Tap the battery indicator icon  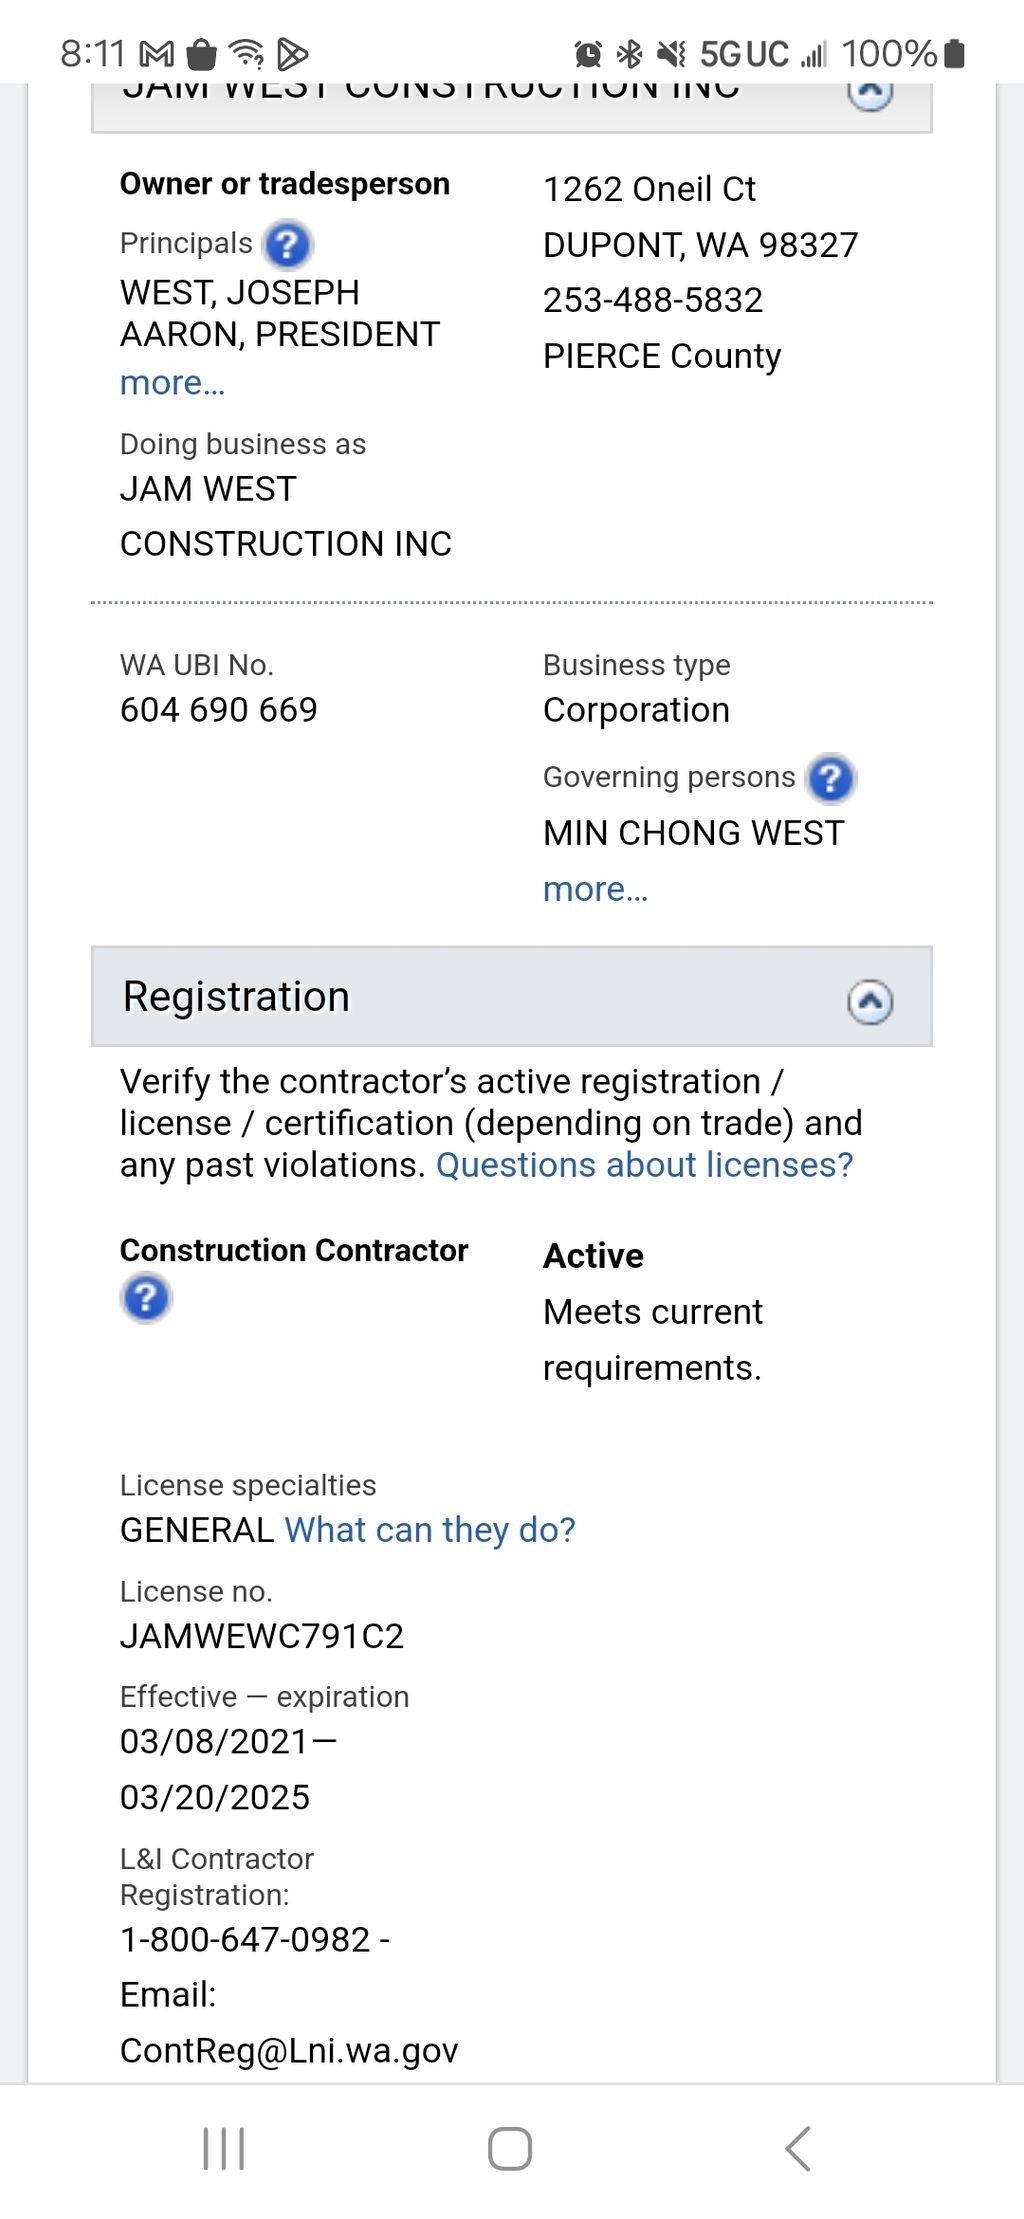(x=955, y=54)
